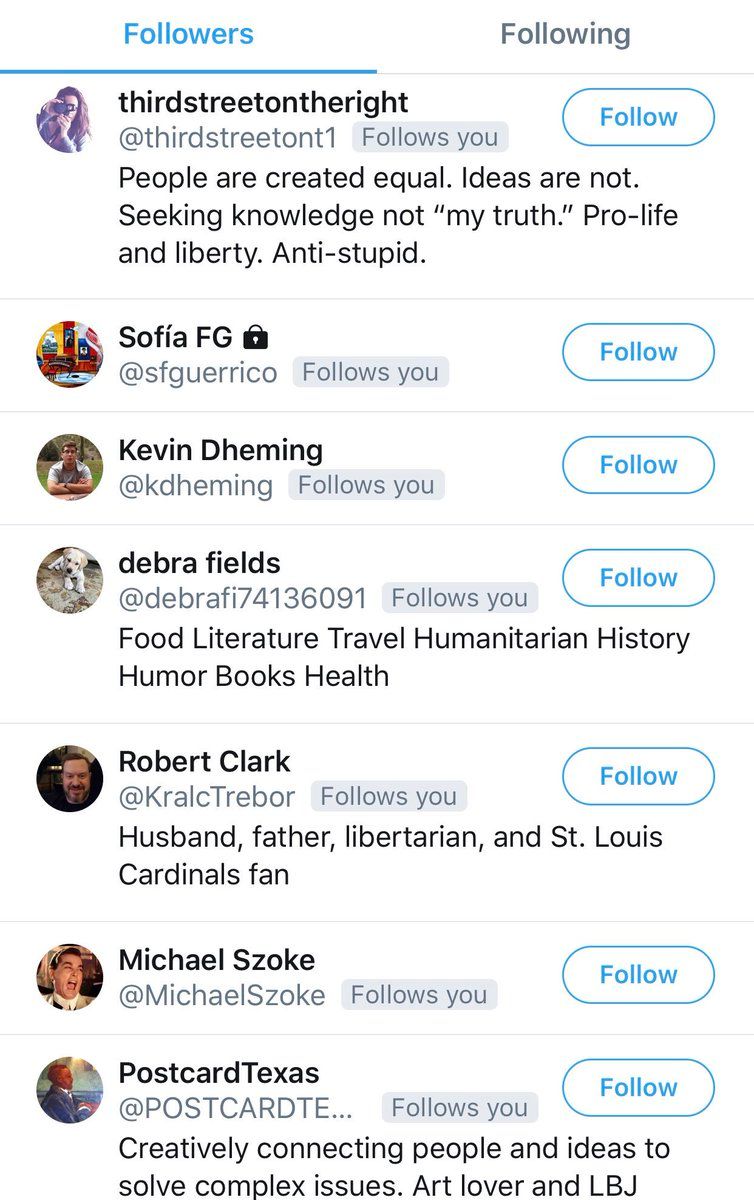Tap Sofía FG's avatar image

pyautogui.click(x=70, y=354)
